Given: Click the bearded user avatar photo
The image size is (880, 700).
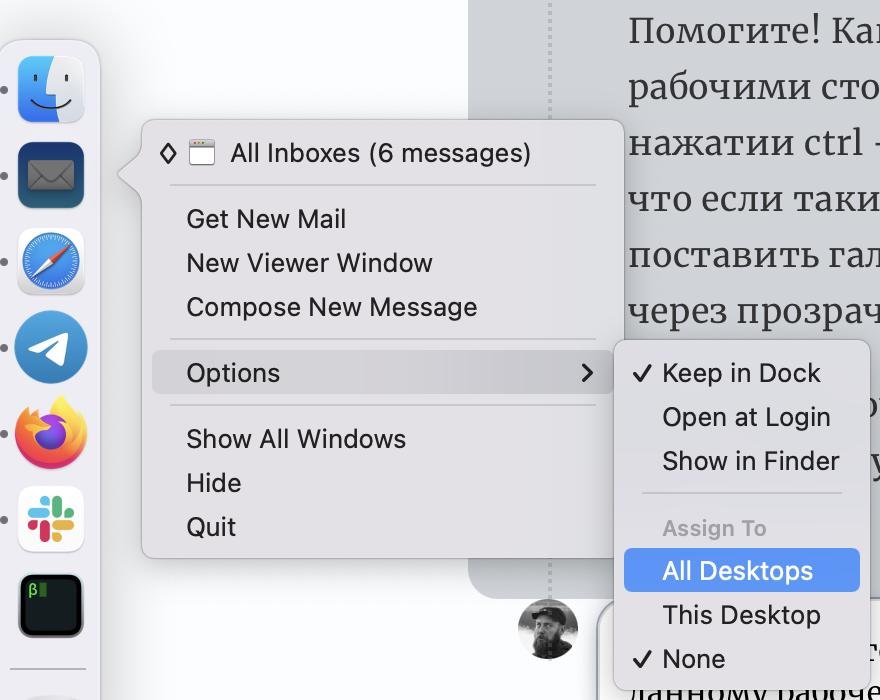Looking at the screenshot, I should (549, 629).
